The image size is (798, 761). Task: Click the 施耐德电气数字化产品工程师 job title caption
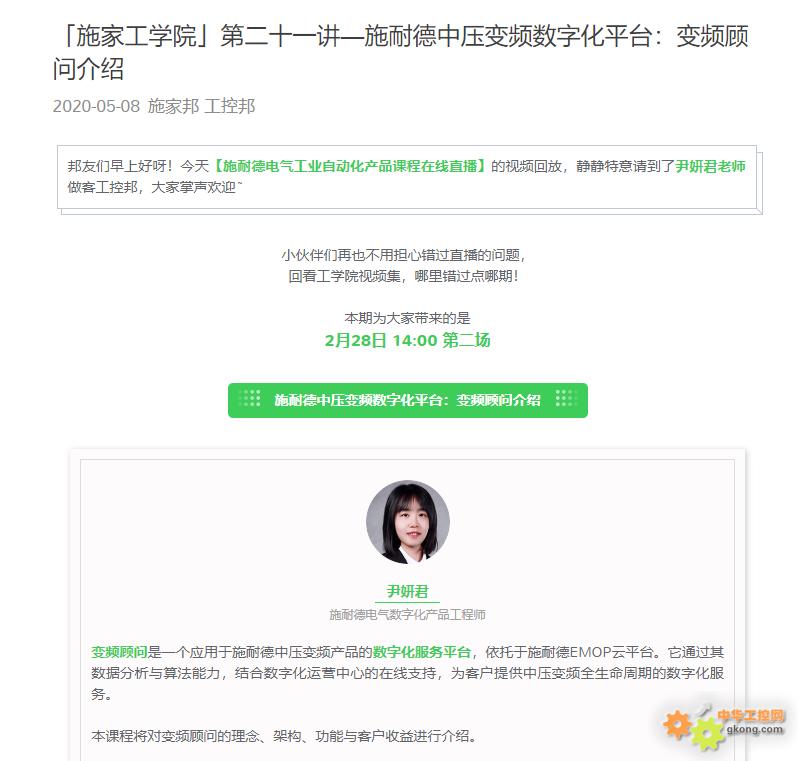408,615
